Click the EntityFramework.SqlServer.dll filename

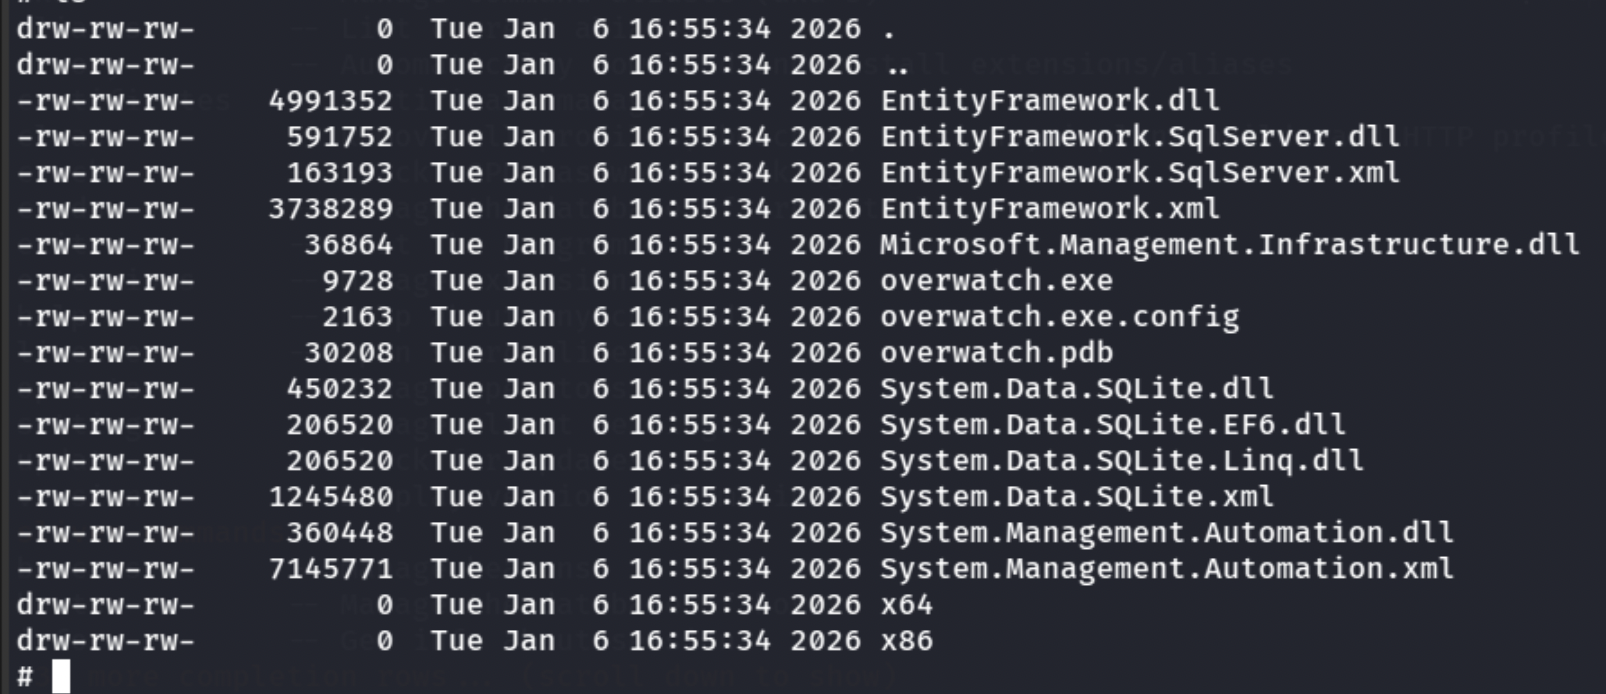pos(1140,137)
